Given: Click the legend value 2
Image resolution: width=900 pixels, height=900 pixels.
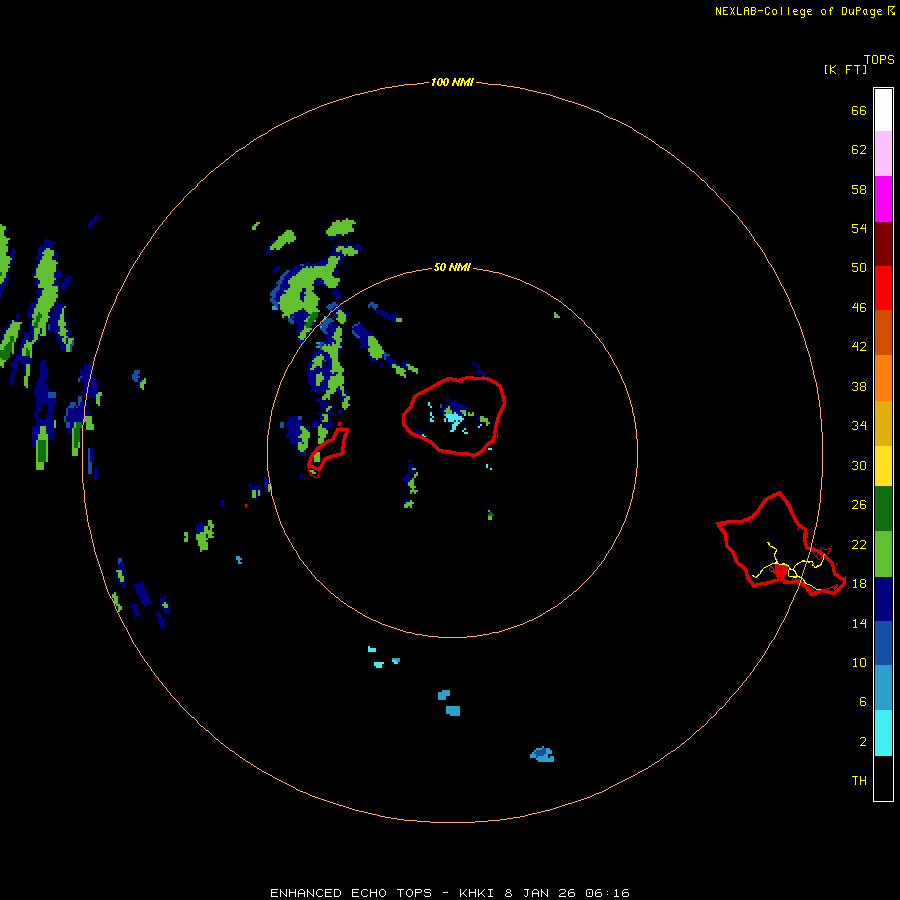Looking at the screenshot, I should pyautogui.click(x=863, y=741).
